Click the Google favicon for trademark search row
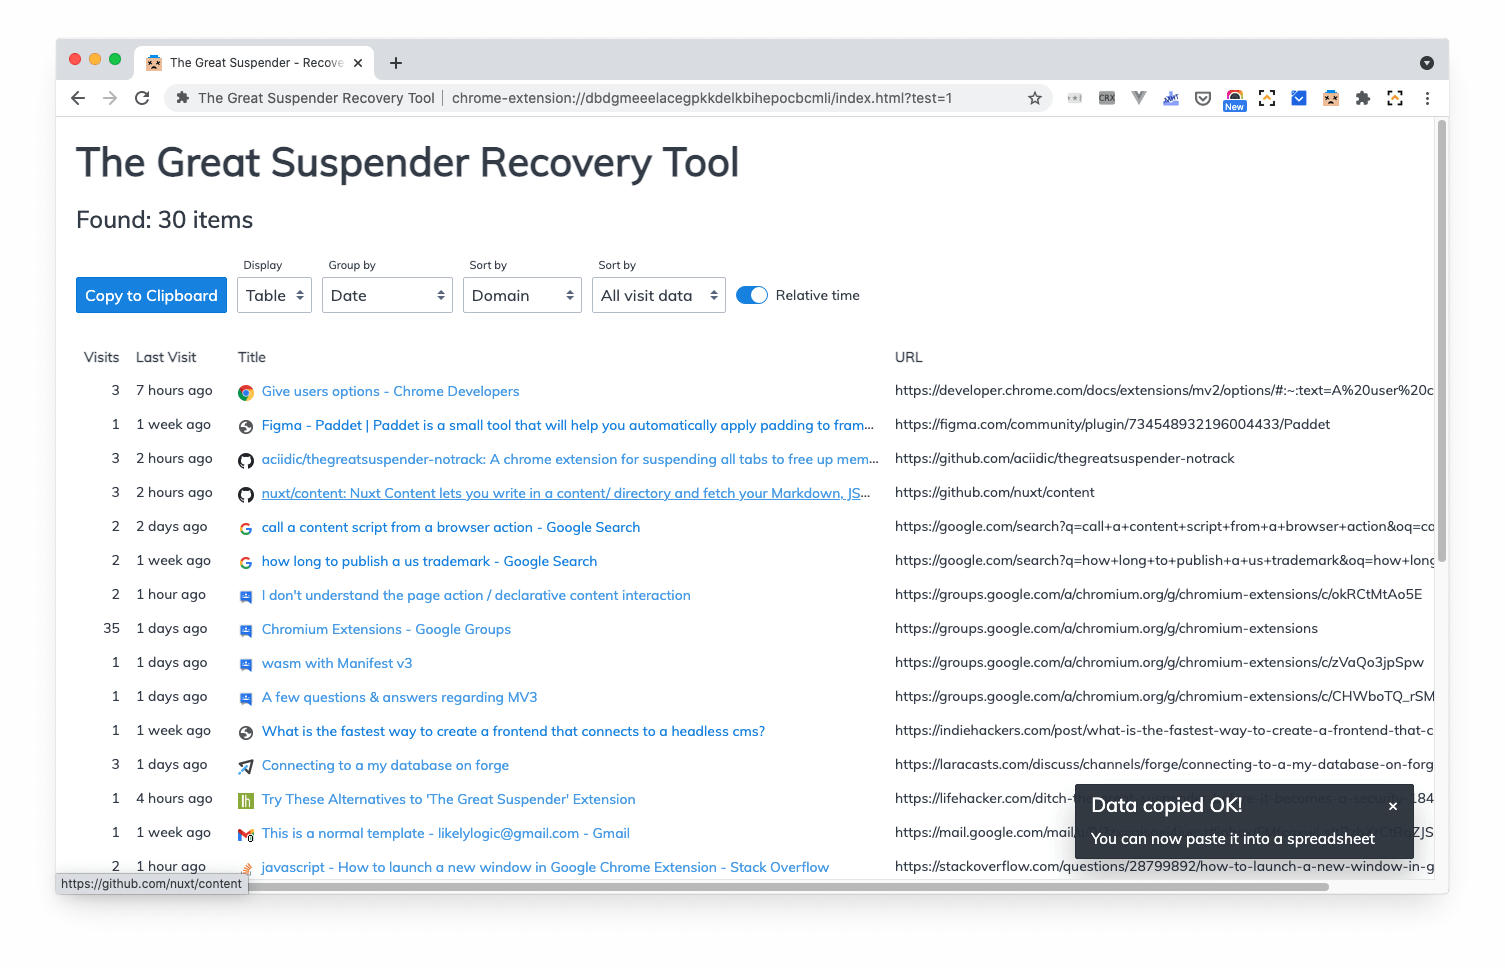 (246, 563)
